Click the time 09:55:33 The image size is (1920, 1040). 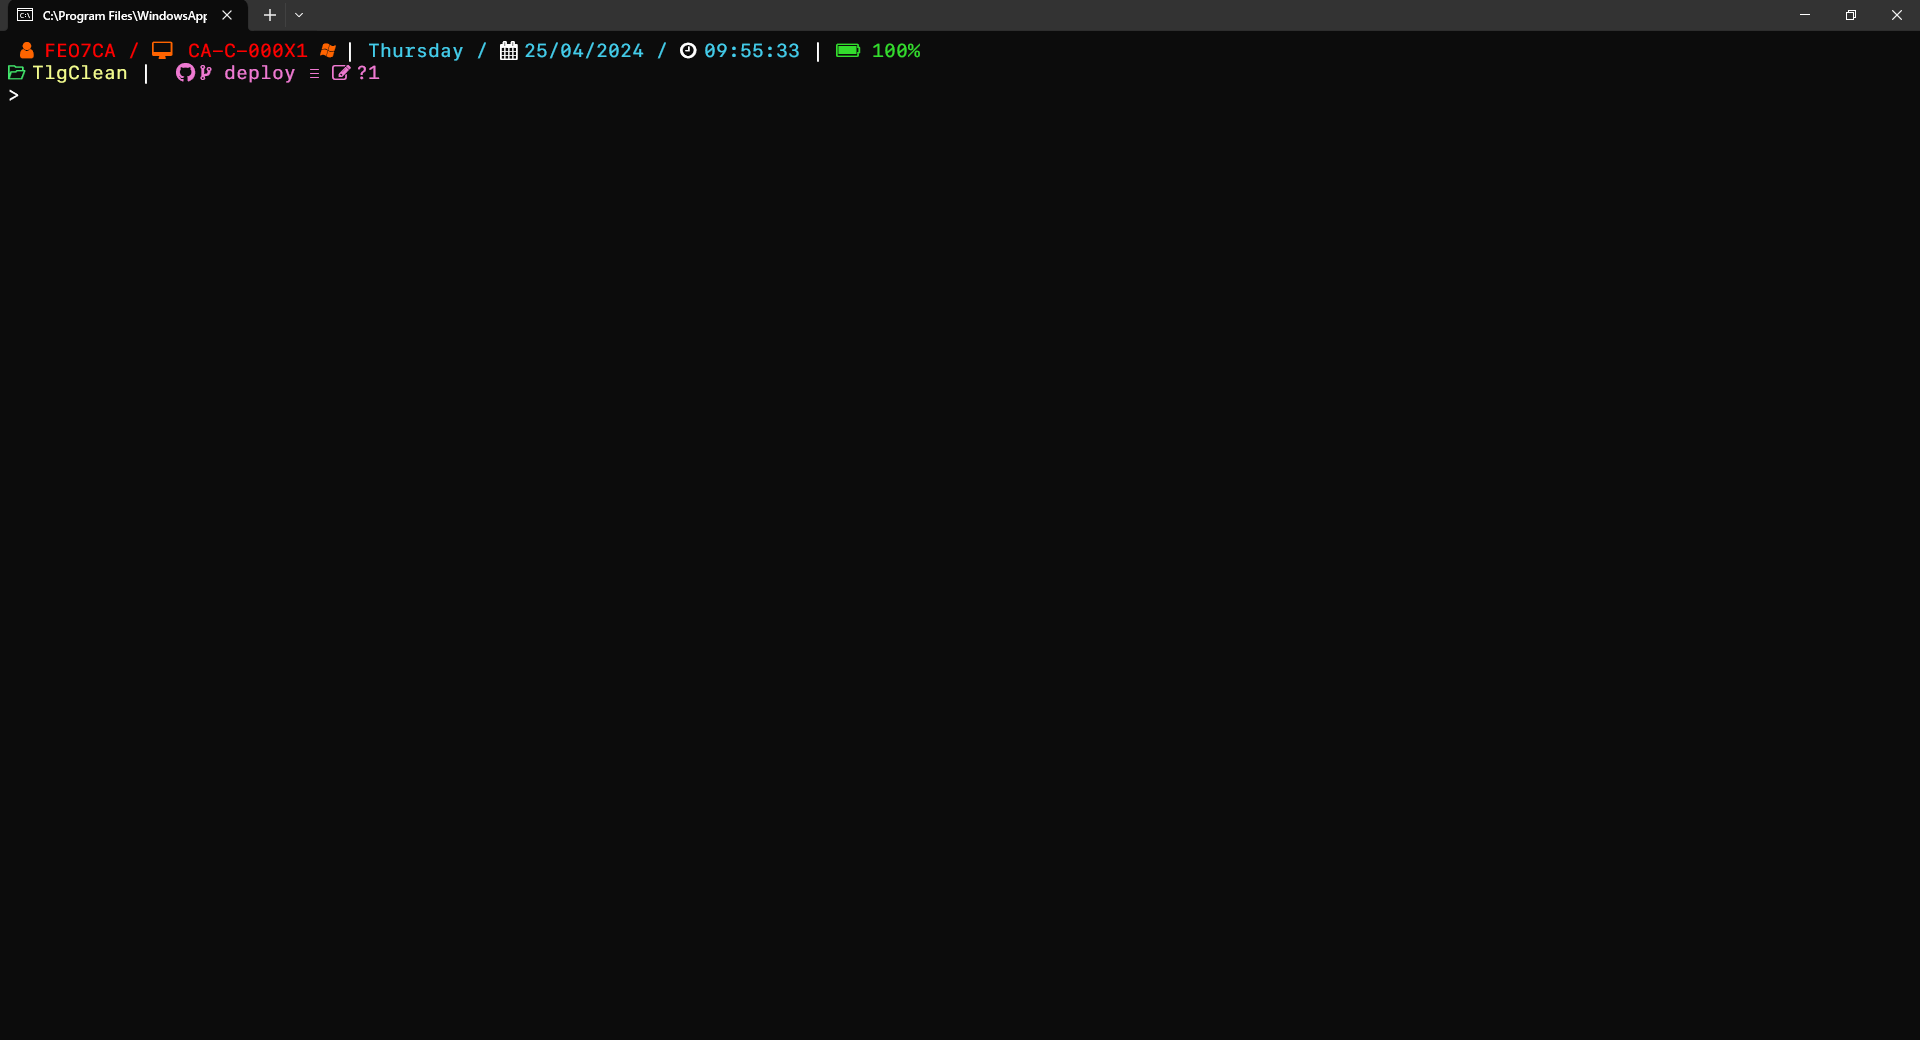point(752,51)
